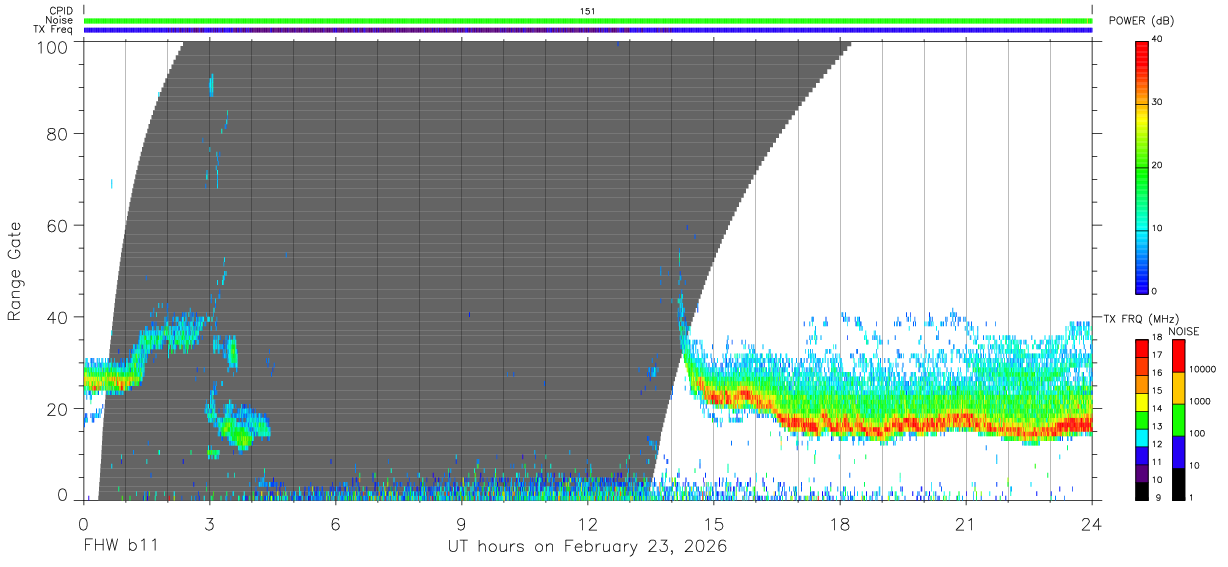Click the 24 tick on UT hours axis
The image size is (1228, 567).
tap(1091, 523)
